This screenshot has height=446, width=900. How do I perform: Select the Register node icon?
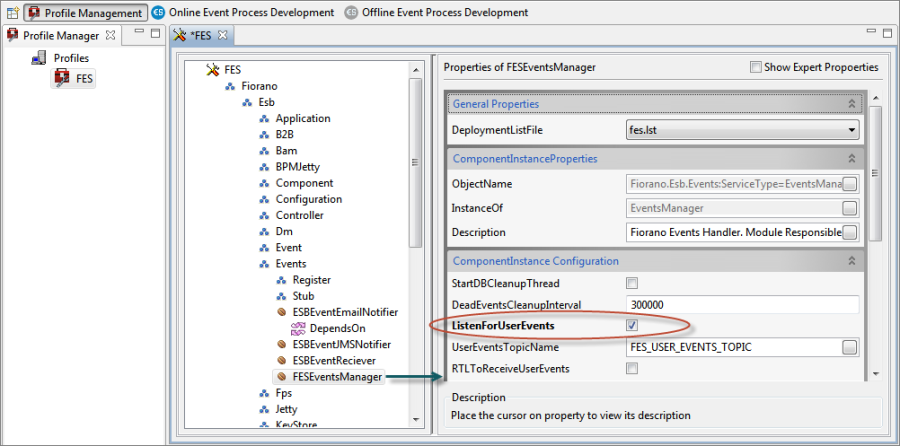[281, 280]
